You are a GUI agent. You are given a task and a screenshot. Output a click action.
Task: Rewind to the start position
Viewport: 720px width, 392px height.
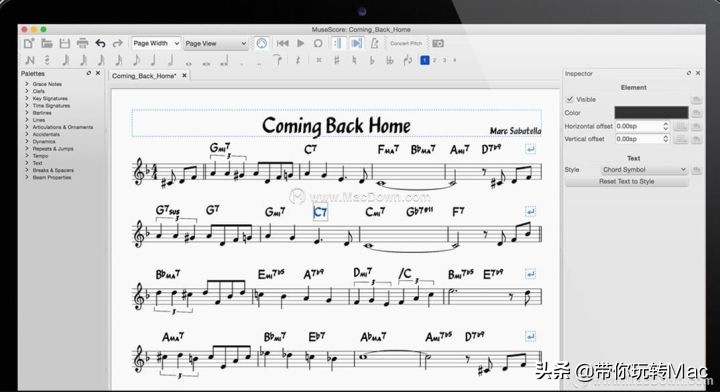tap(282, 43)
